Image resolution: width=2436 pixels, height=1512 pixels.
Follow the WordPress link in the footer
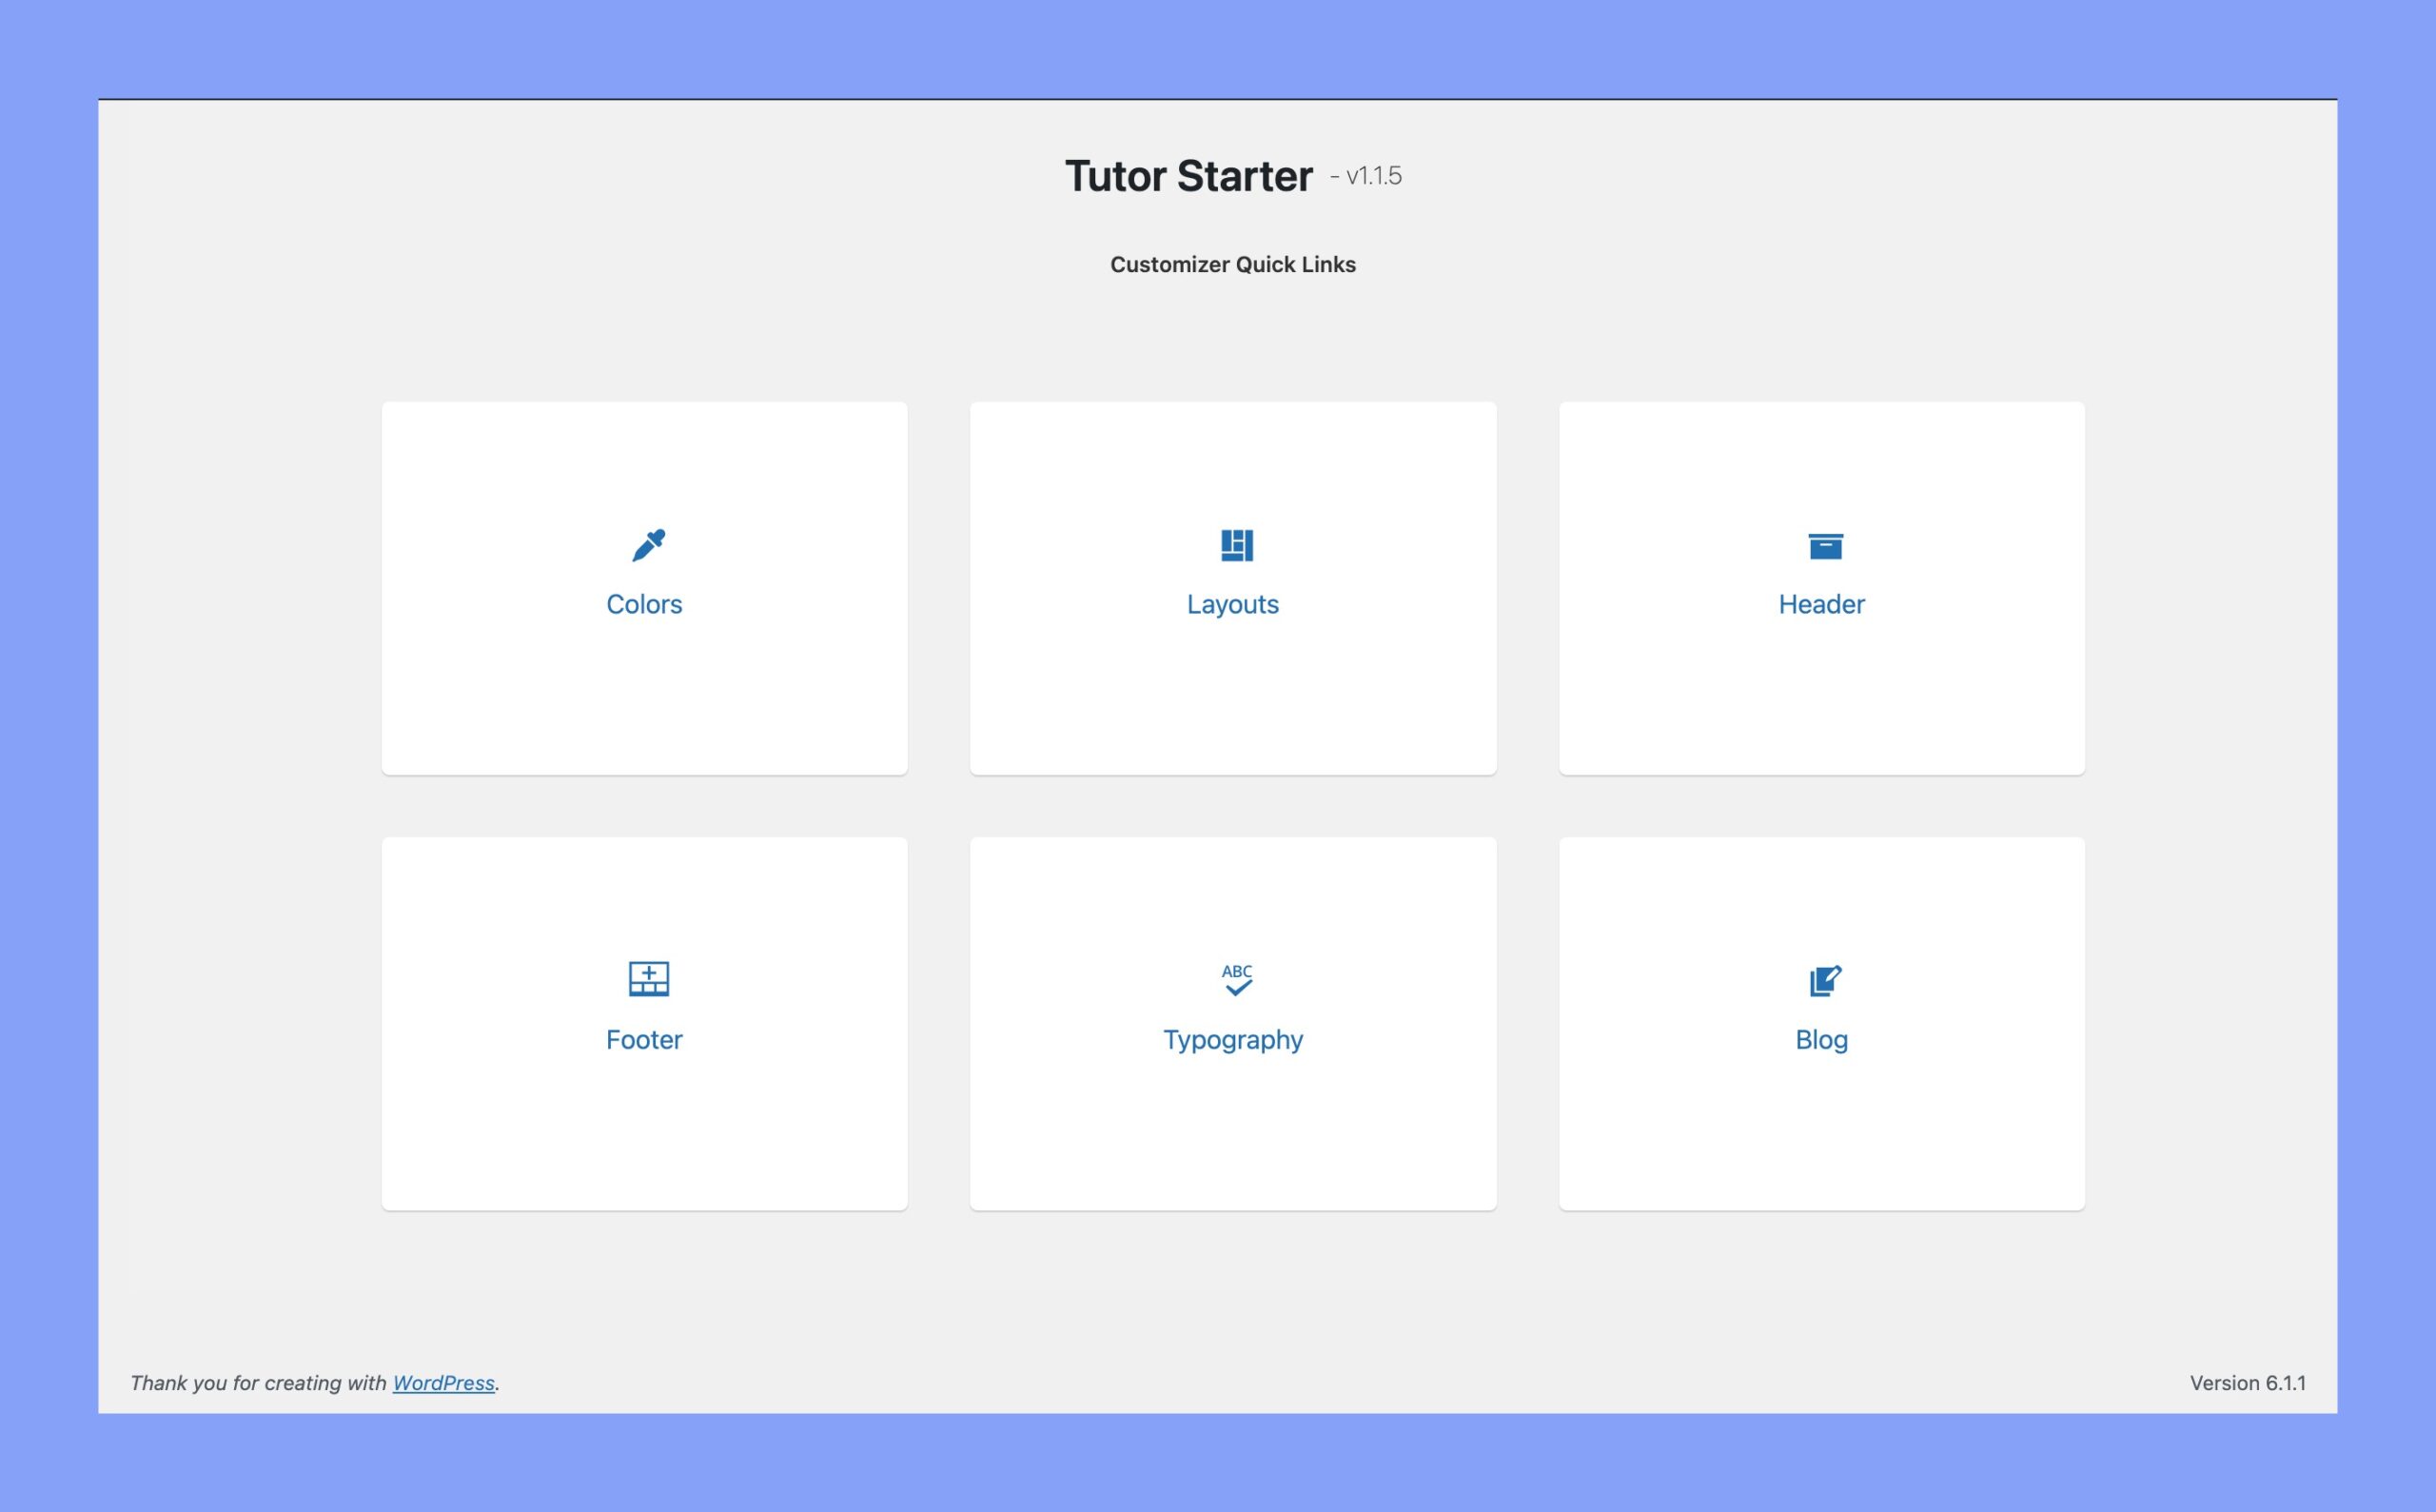443,1382
